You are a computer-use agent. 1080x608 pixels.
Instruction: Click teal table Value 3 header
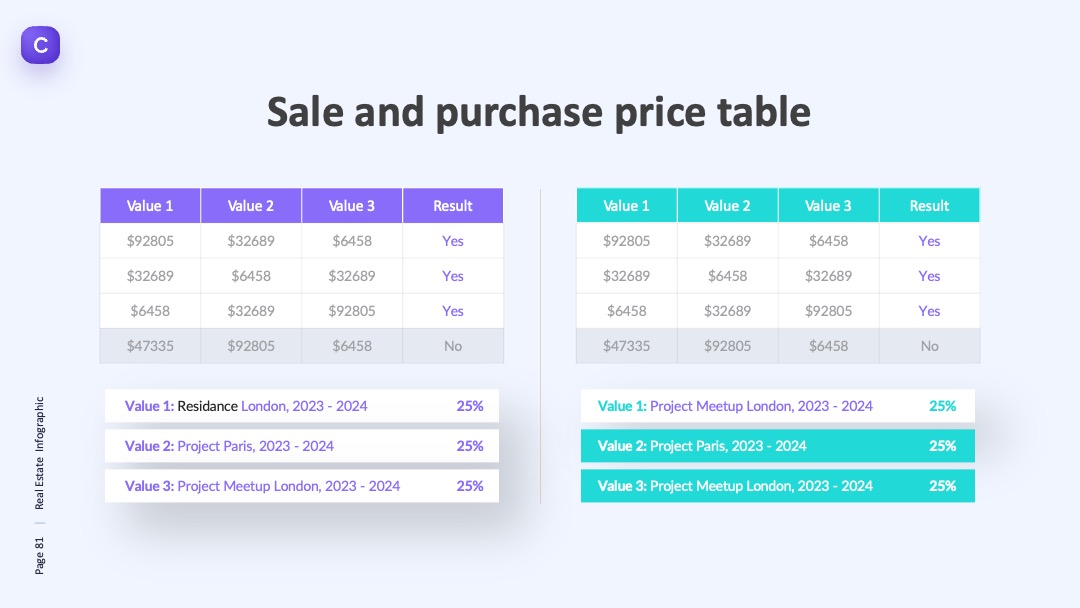tap(829, 206)
